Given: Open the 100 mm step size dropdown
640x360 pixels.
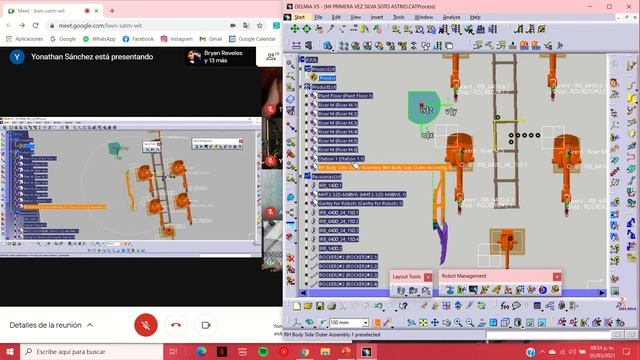Looking at the screenshot, I should click(x=365, y=322).
